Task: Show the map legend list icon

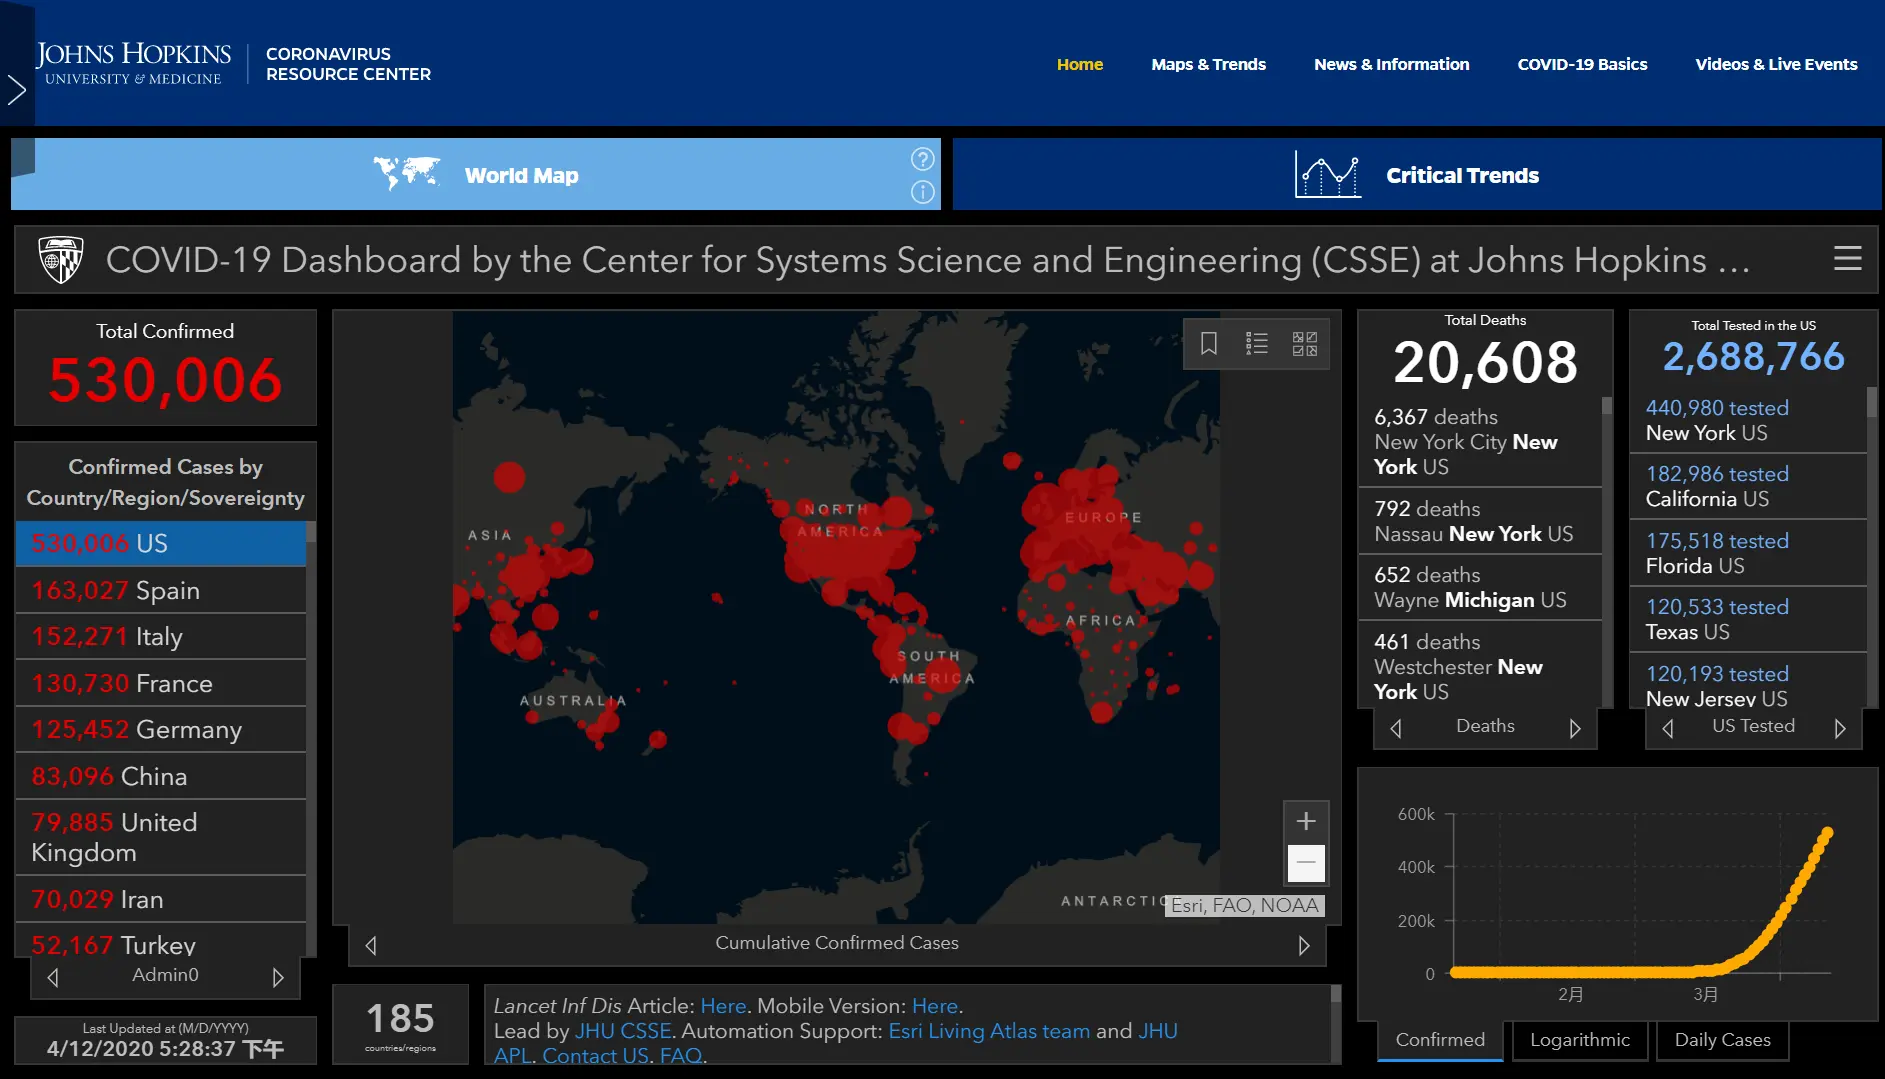Action: [x=1257, y=344]
